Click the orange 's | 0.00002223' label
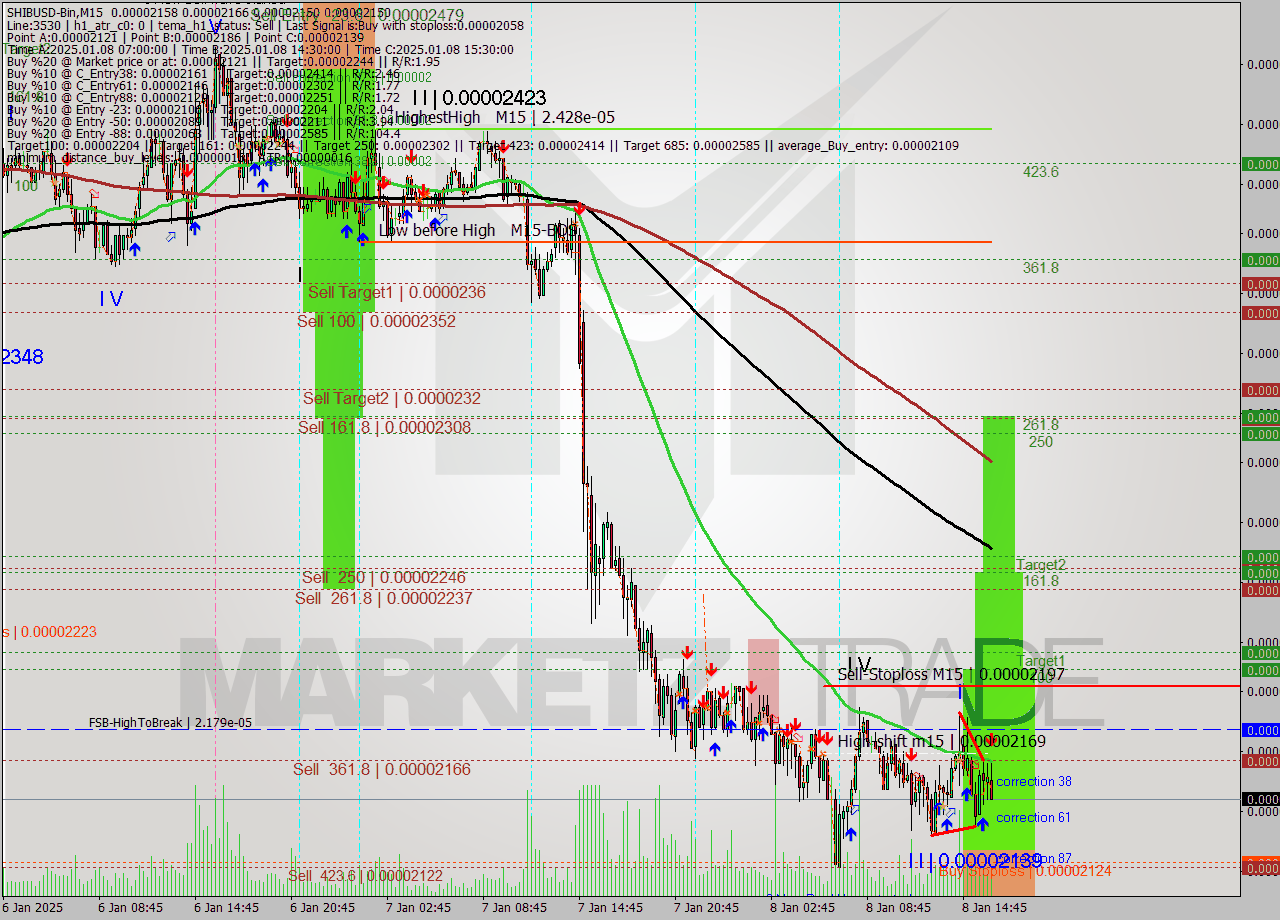Image resolution: width=1280 pixels, height=920 pixels. 49,632
